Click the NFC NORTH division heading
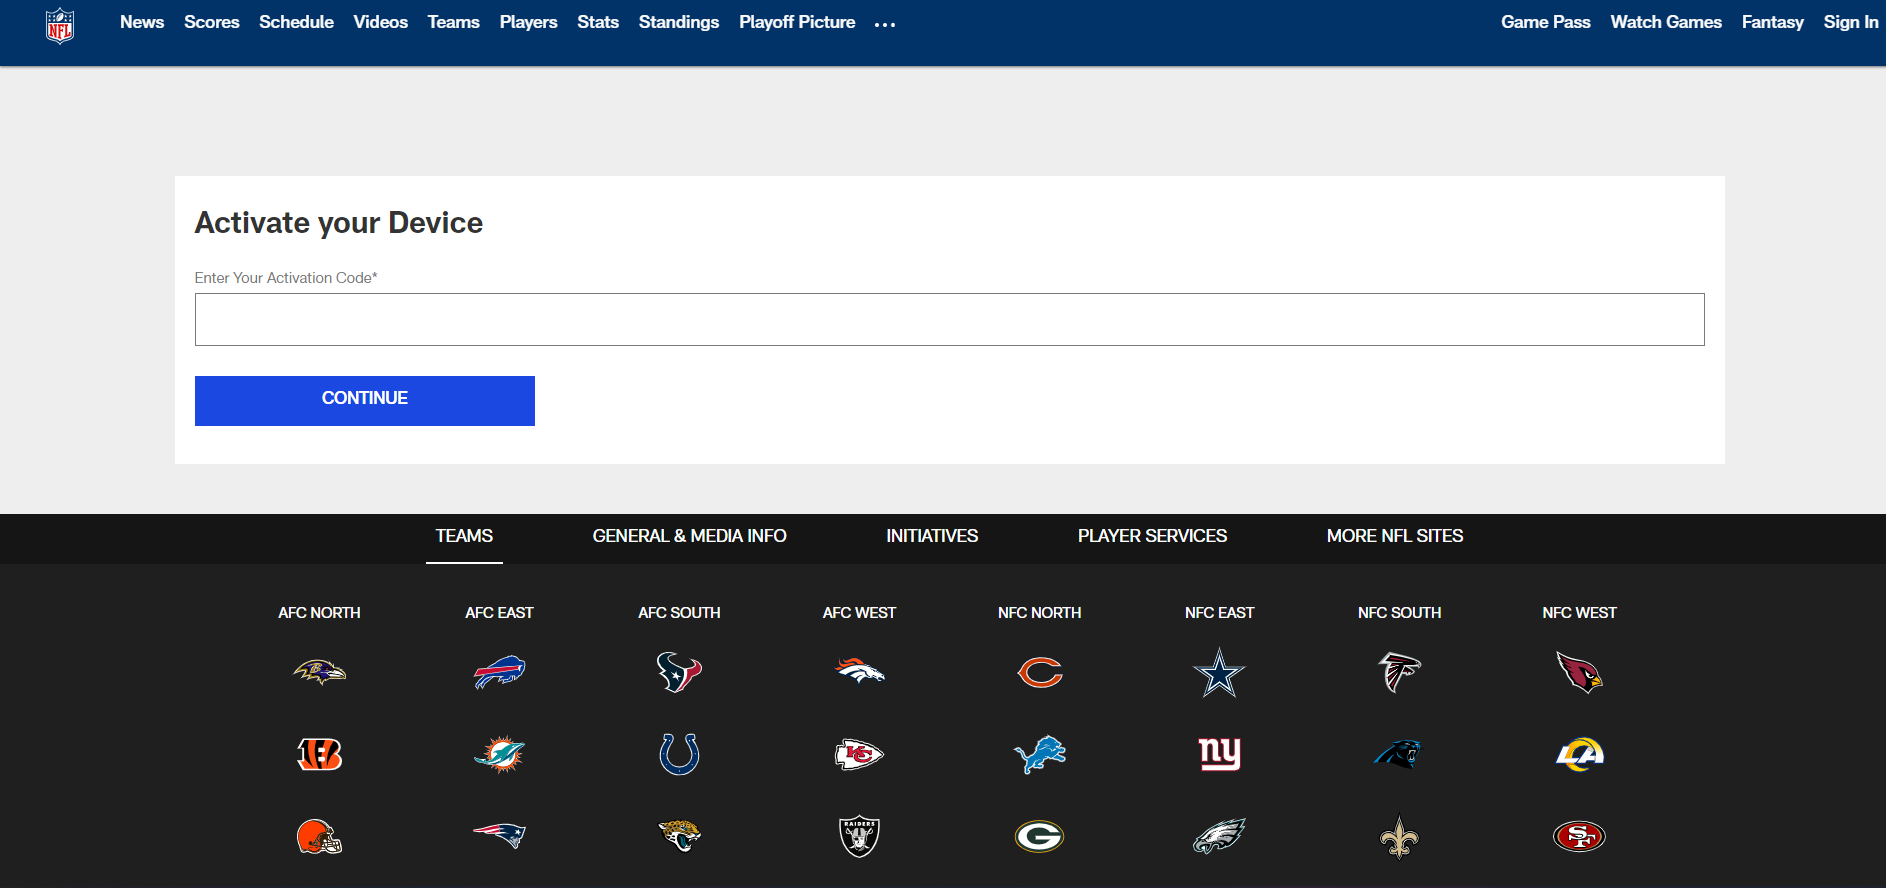 pos(1039,613)
